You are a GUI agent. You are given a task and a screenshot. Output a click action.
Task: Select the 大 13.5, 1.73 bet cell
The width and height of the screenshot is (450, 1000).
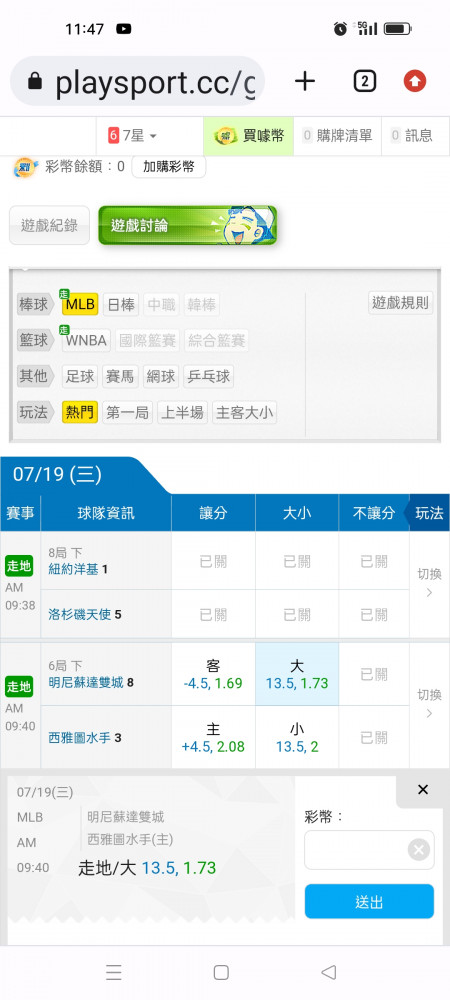297,674
